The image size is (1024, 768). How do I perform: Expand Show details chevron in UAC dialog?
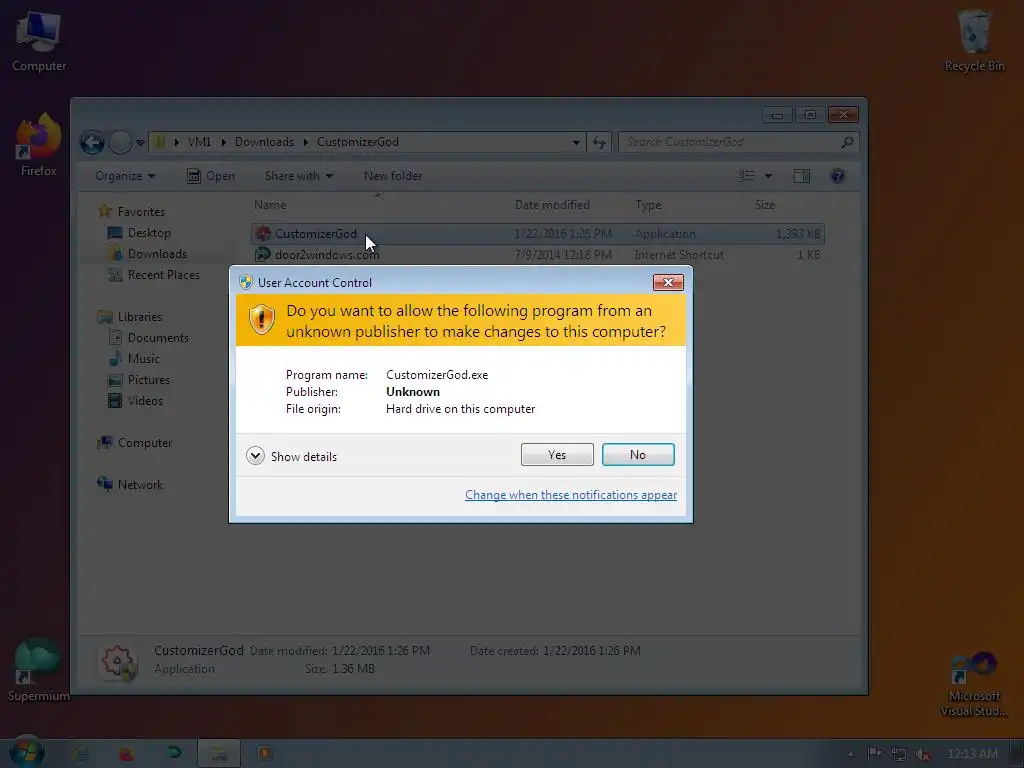click(255, 456)
